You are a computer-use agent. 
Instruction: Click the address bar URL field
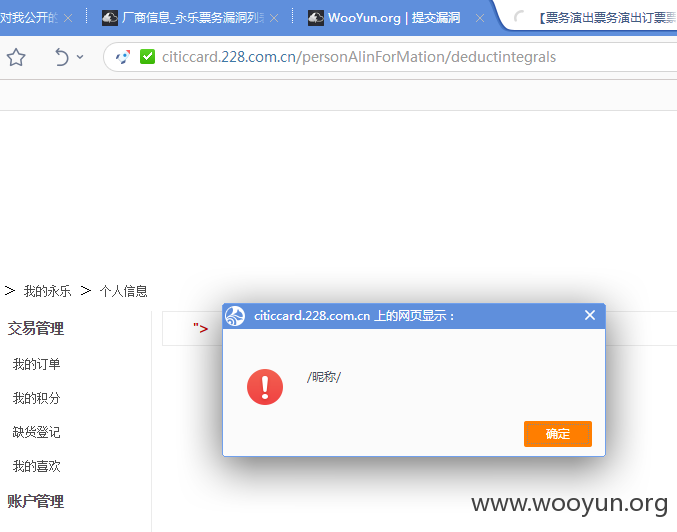(390, 57)
